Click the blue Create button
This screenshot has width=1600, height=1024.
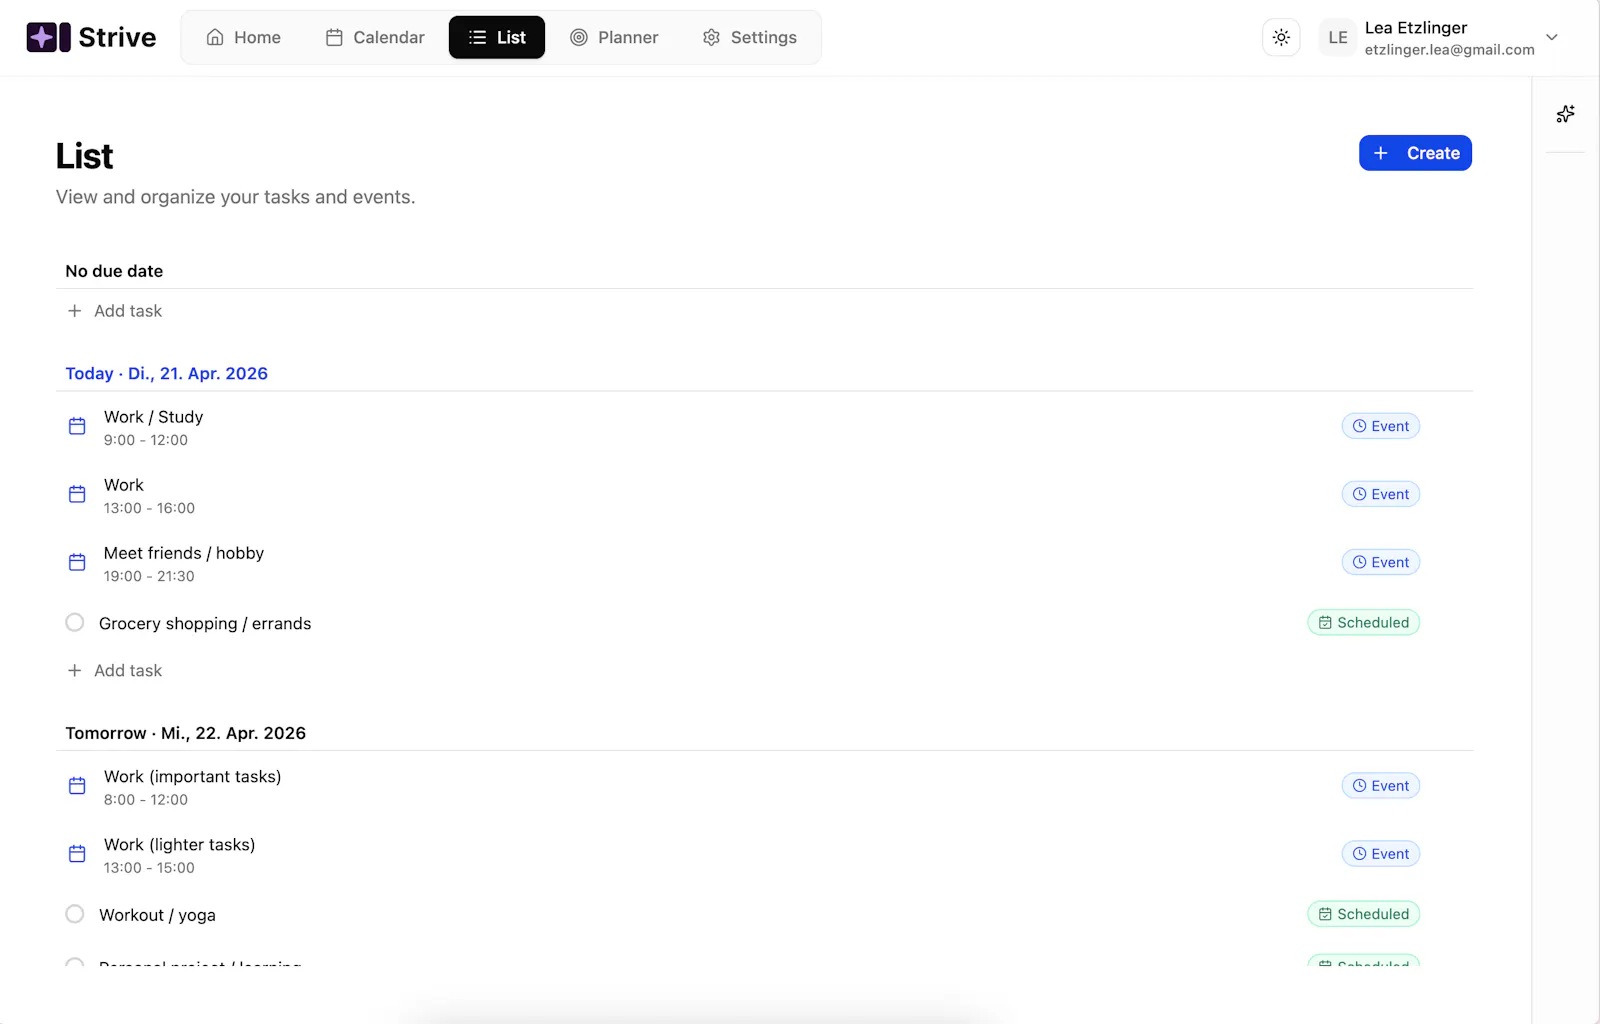1415,153
